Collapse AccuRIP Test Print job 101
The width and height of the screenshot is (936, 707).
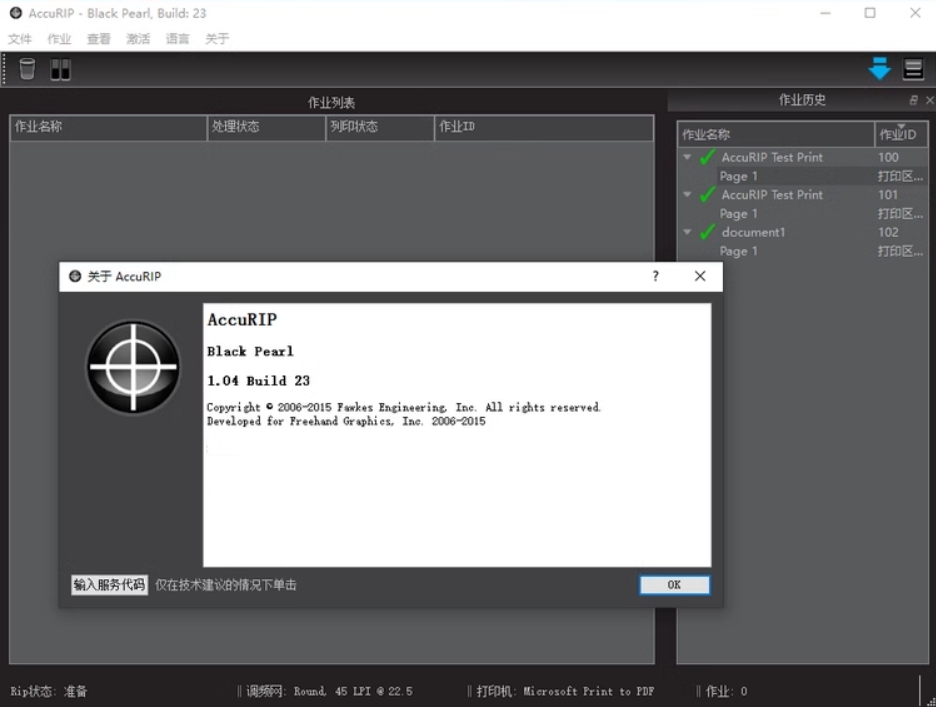pos(687,195)
